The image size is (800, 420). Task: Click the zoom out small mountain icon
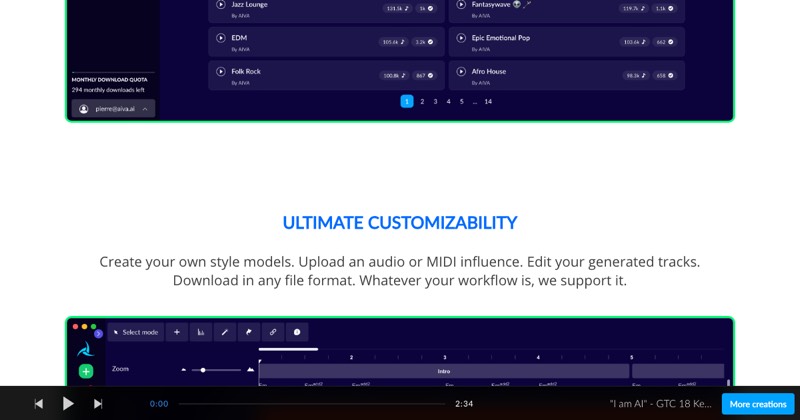[184, 369]
